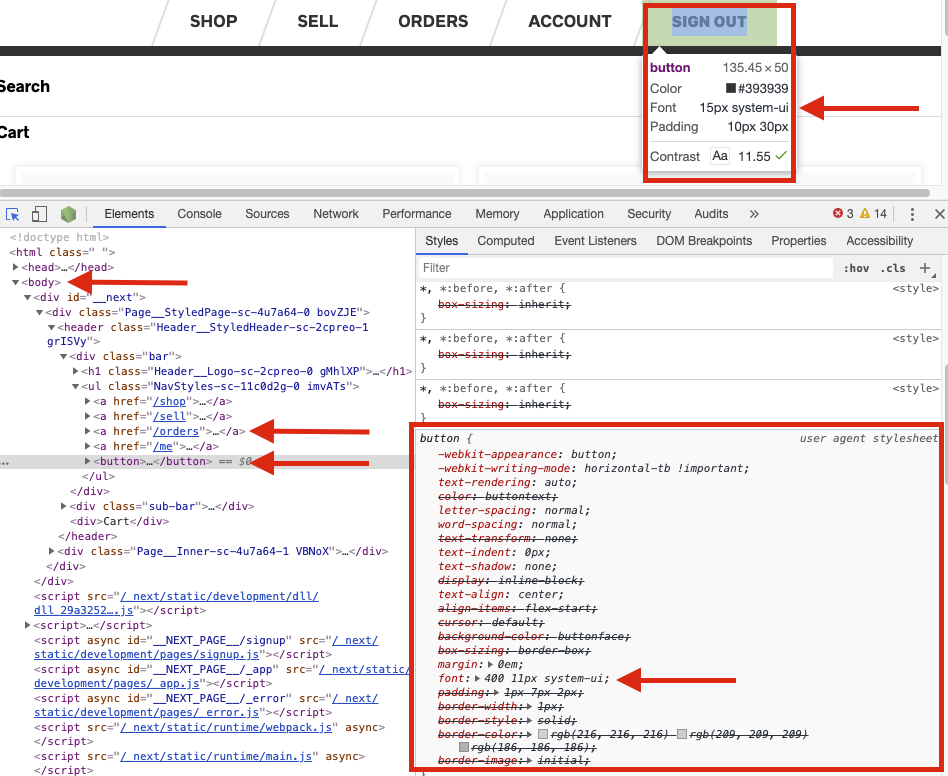The width and height of the screenshot is (948, 776).
Task: Click the /me href link in DOM
Action: (x=163, y=447)
